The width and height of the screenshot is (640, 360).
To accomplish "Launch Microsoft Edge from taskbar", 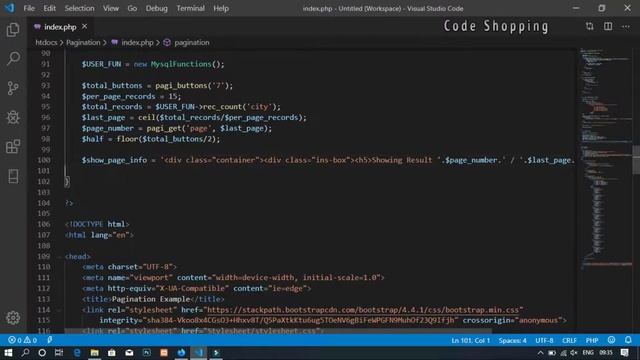I will coord(77,353).
